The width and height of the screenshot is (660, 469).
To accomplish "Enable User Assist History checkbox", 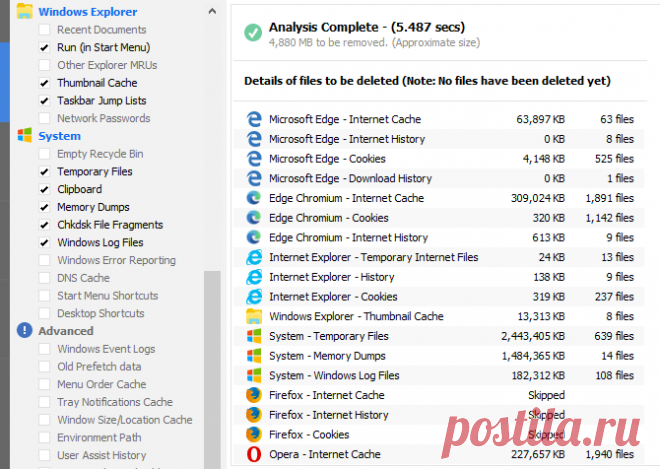I will [44, 455].
